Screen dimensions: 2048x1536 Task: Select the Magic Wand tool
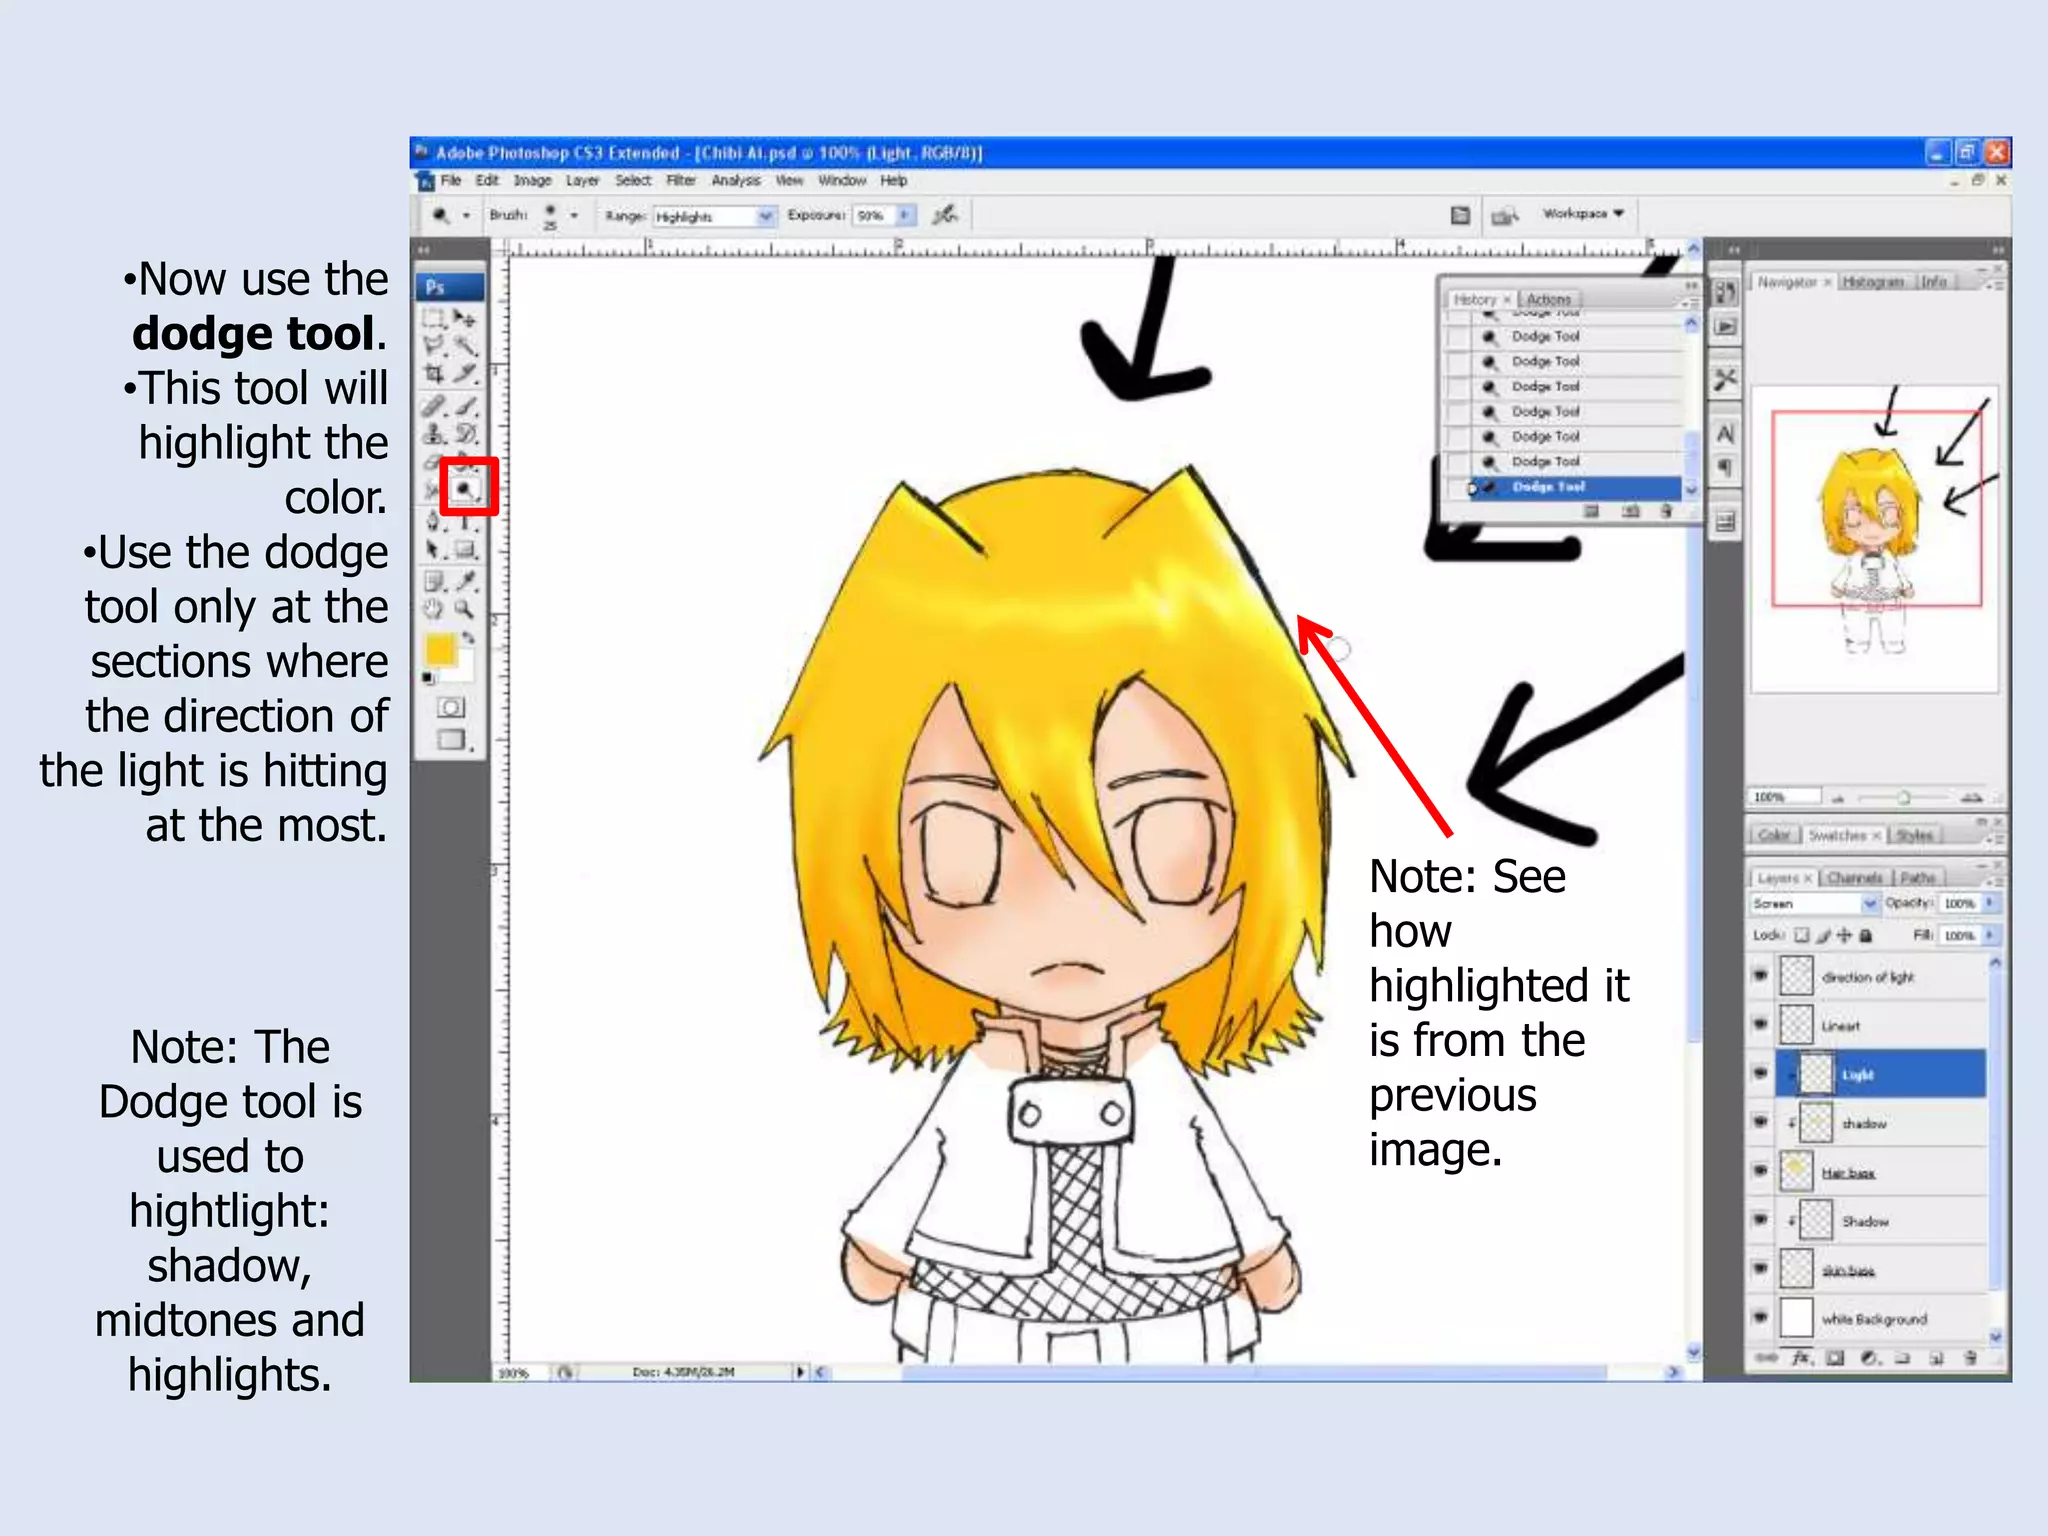tap(465, 346)
